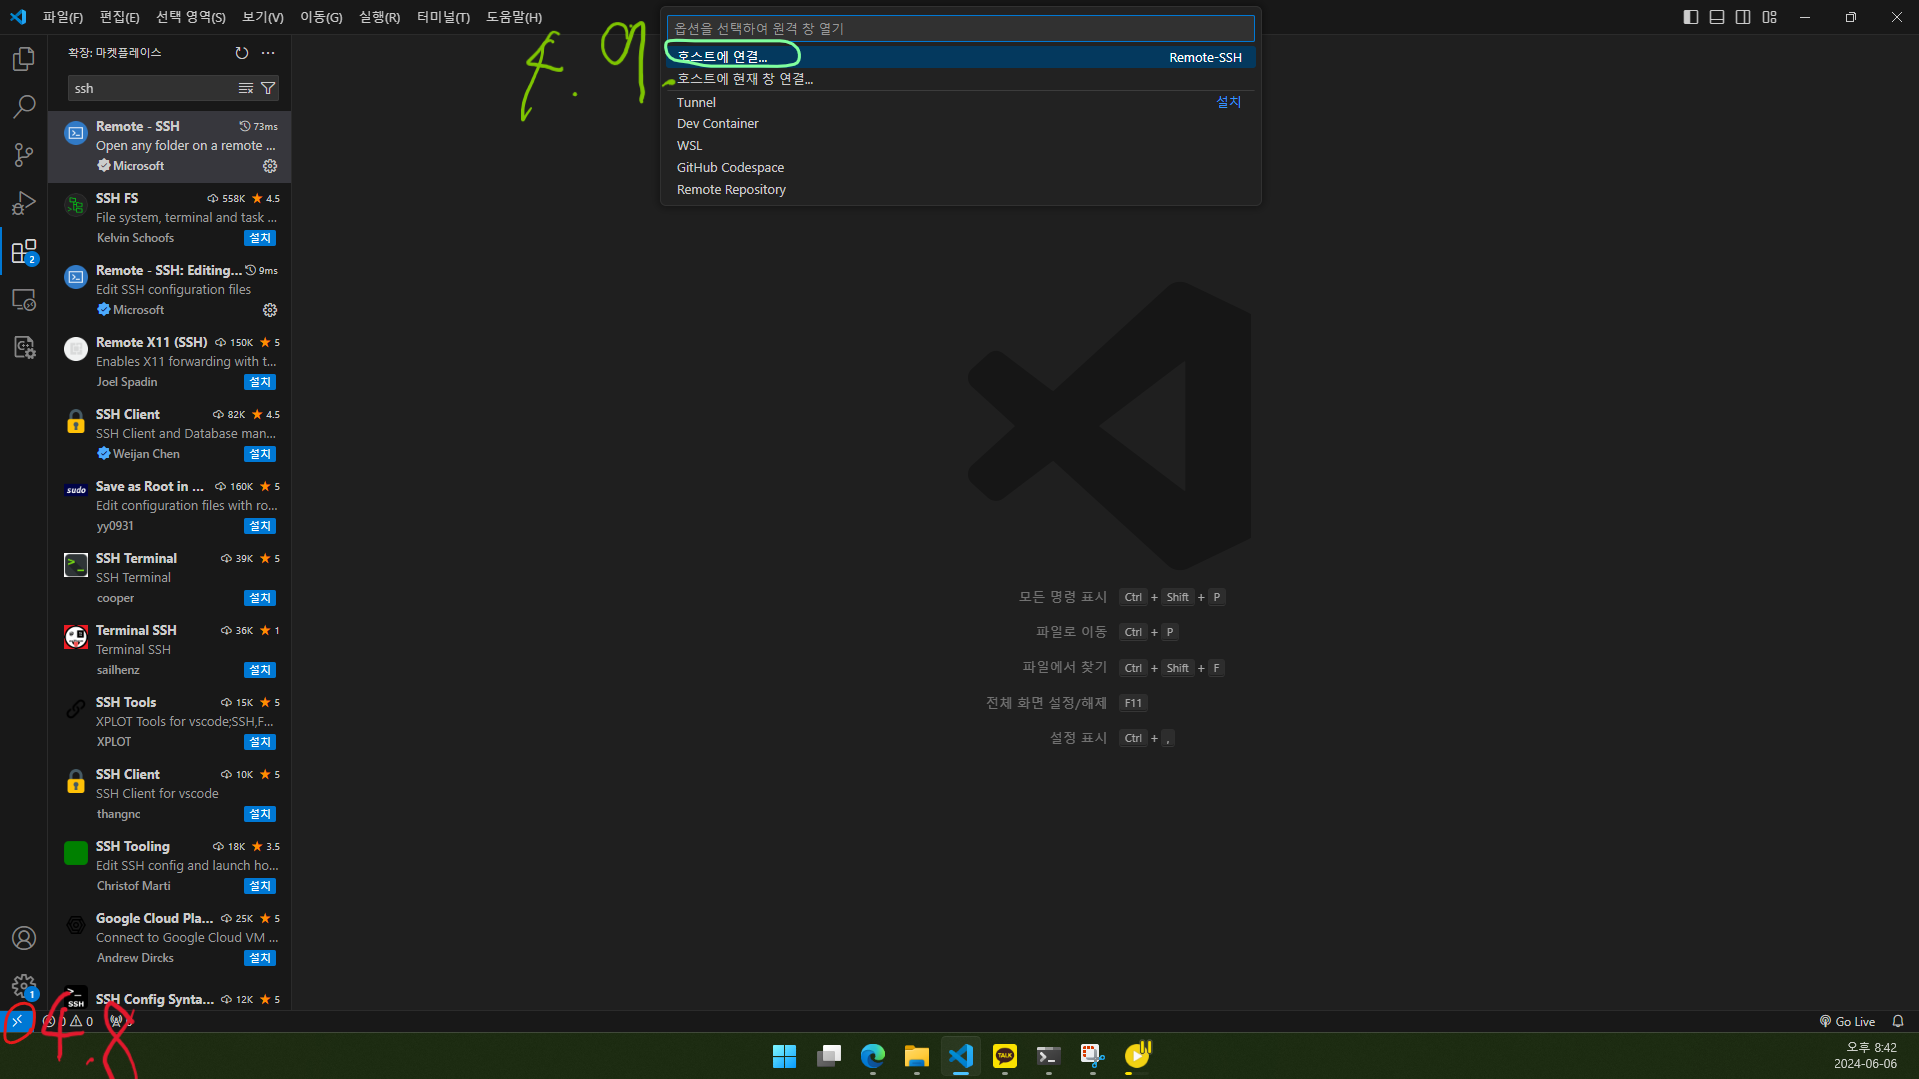Open the taskbar clock and date
Screen dimensions: 1919x1079
[x=1865, y=1056]
